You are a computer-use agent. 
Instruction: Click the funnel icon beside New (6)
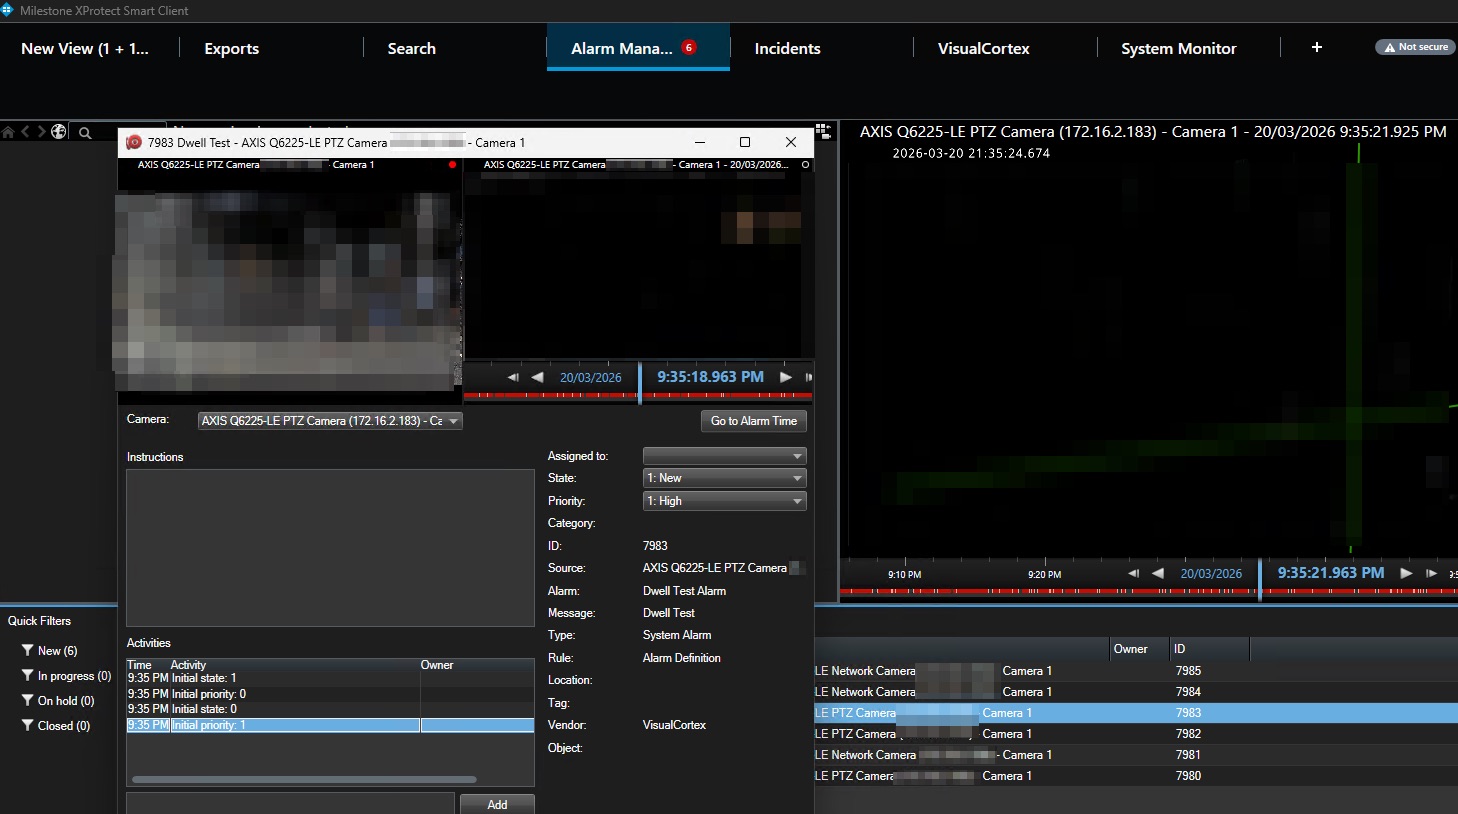(28, 650)
